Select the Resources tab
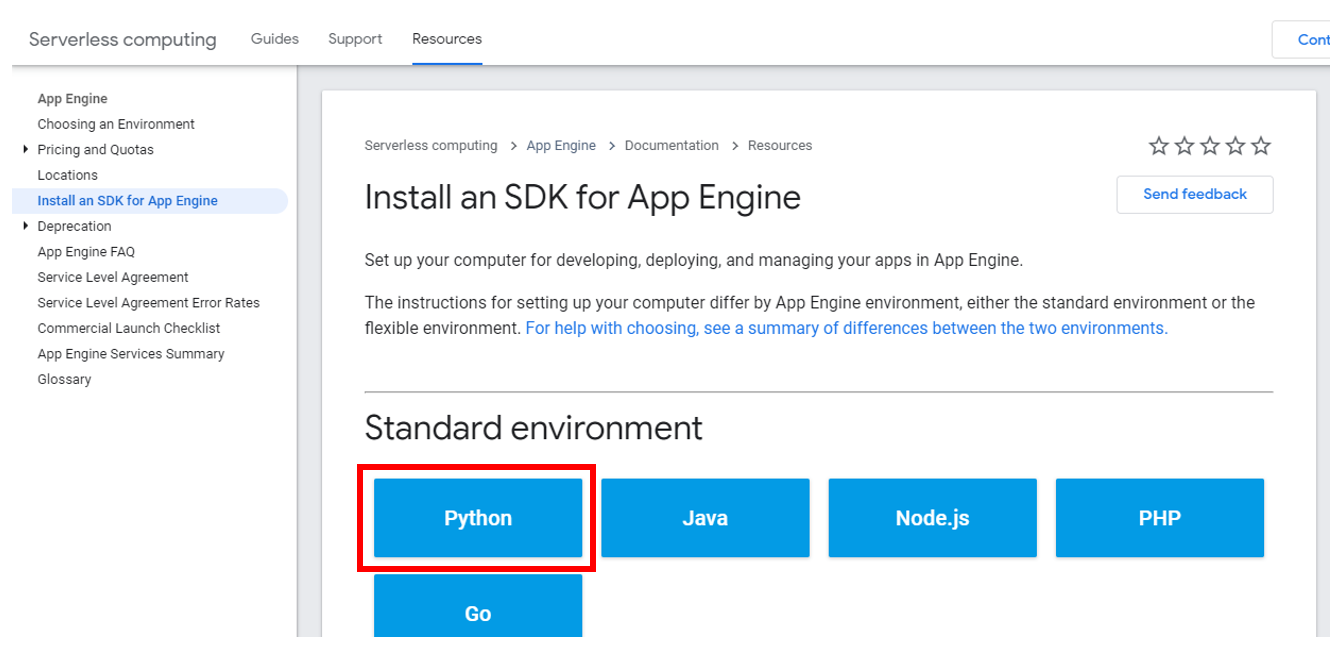This screenshot has width=1333, height=649. pyautogui.click(x=447, y=39)
